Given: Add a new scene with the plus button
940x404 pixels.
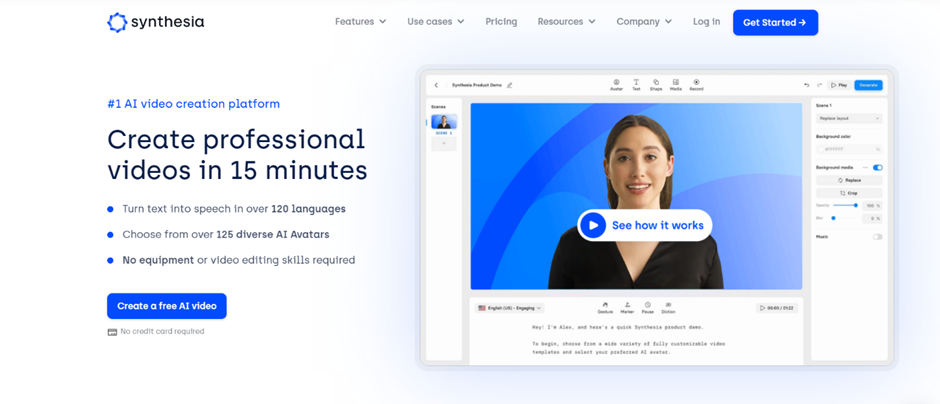Looking at the screenshot, I should pos(444,144).
